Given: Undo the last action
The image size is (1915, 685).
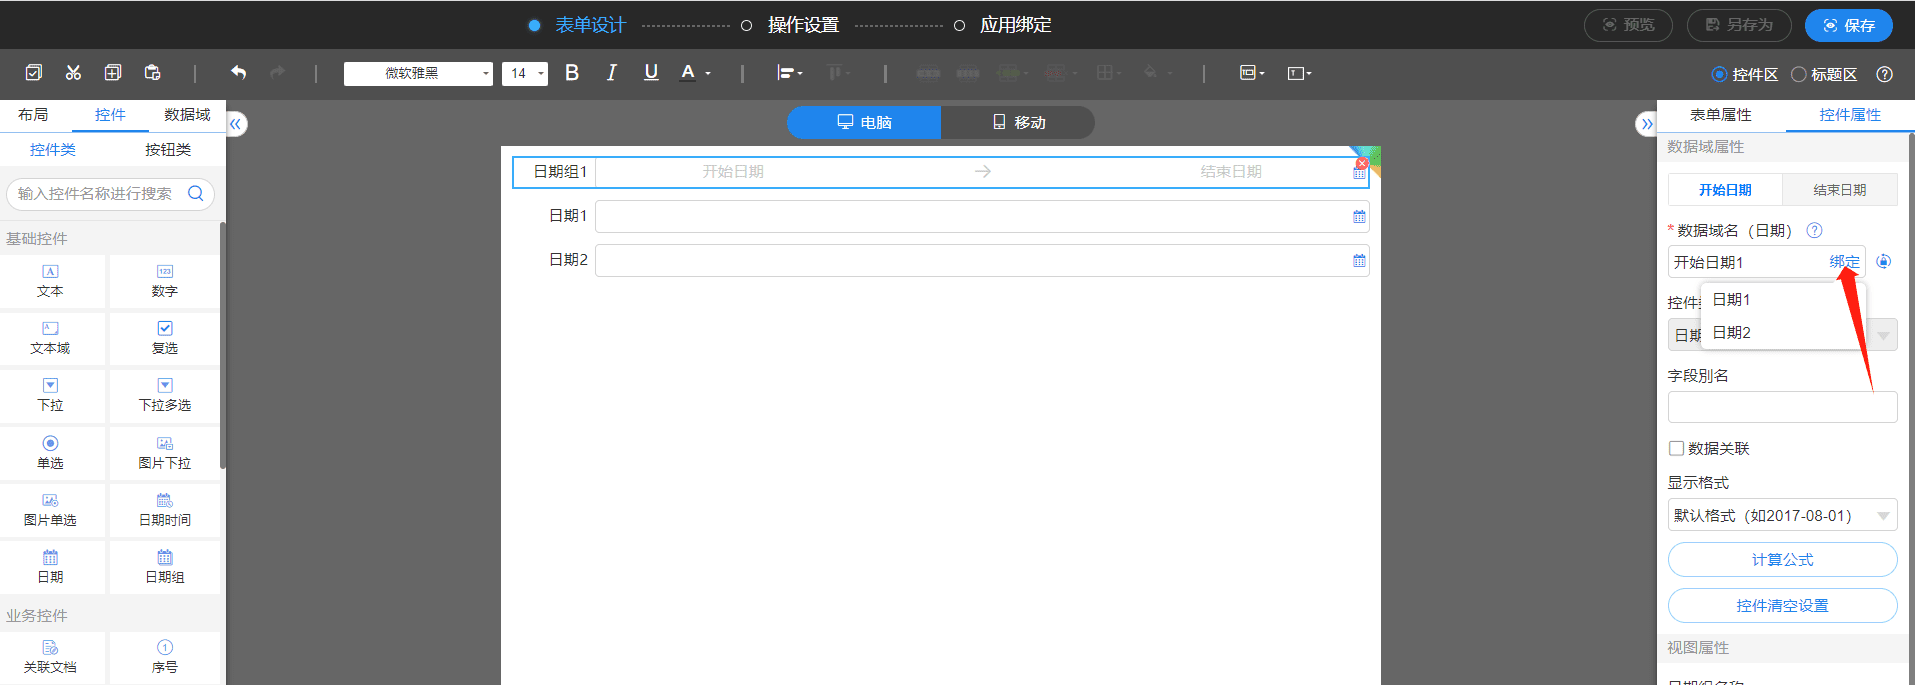Looking at the screenshot, I should coord(238,72).
